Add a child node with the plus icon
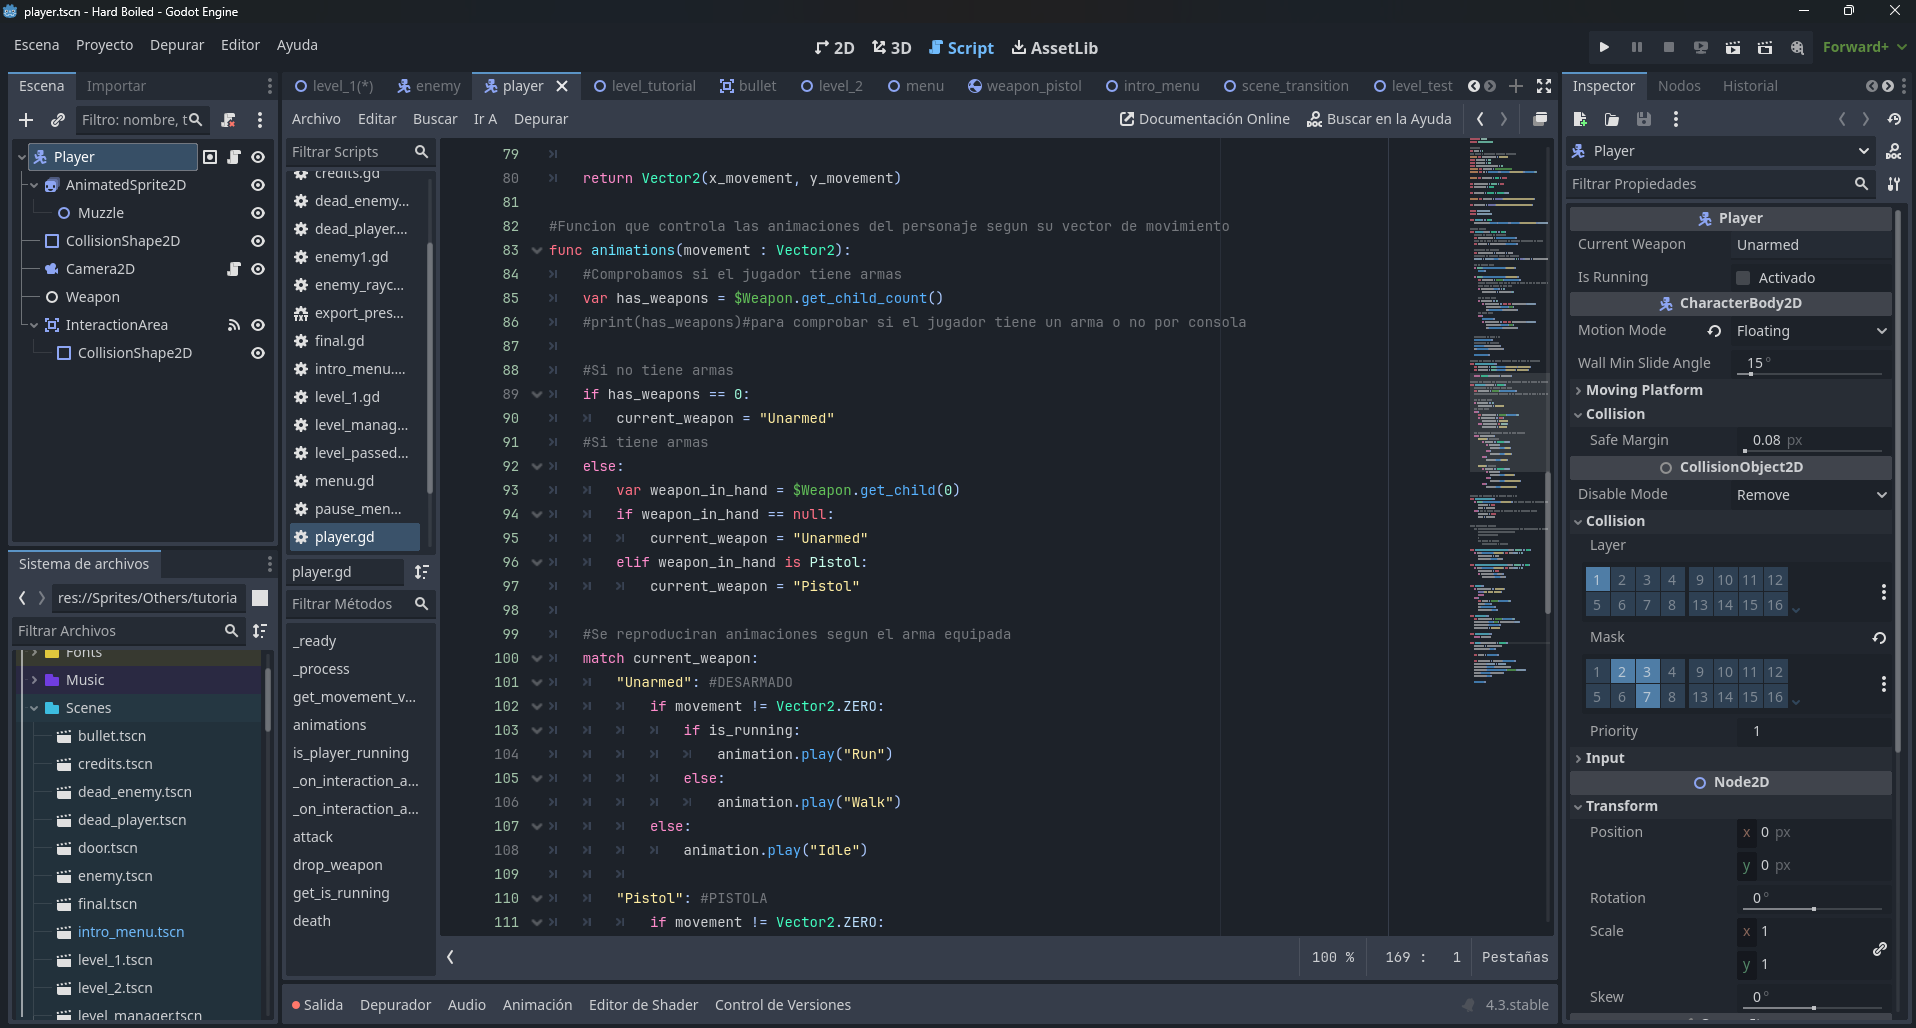This screenshot has height=1028, width=1916. click(x=25, y=120)
